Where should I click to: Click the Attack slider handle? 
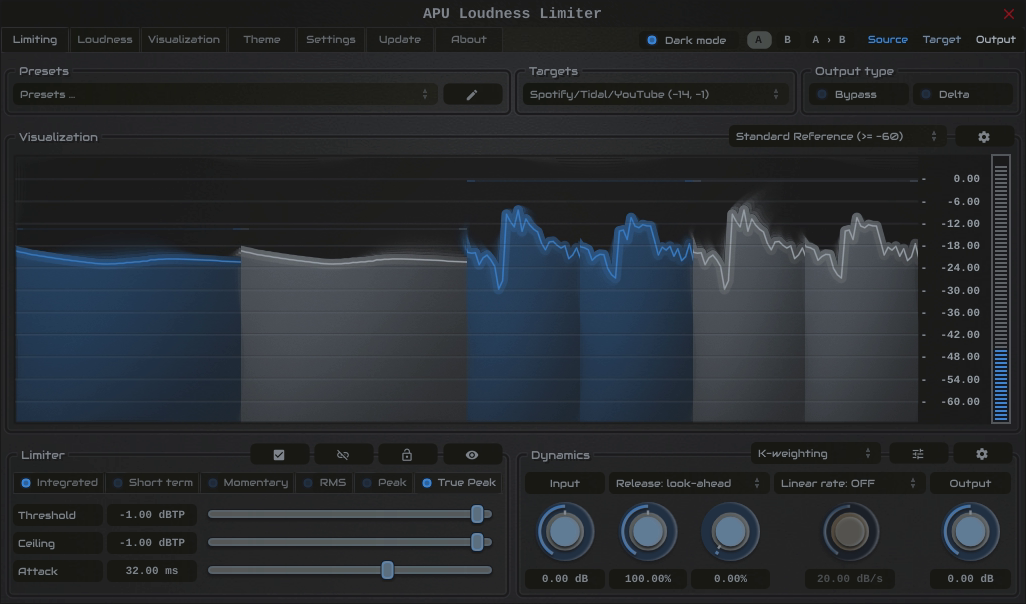pyautogui.click(x=387, y=570)
